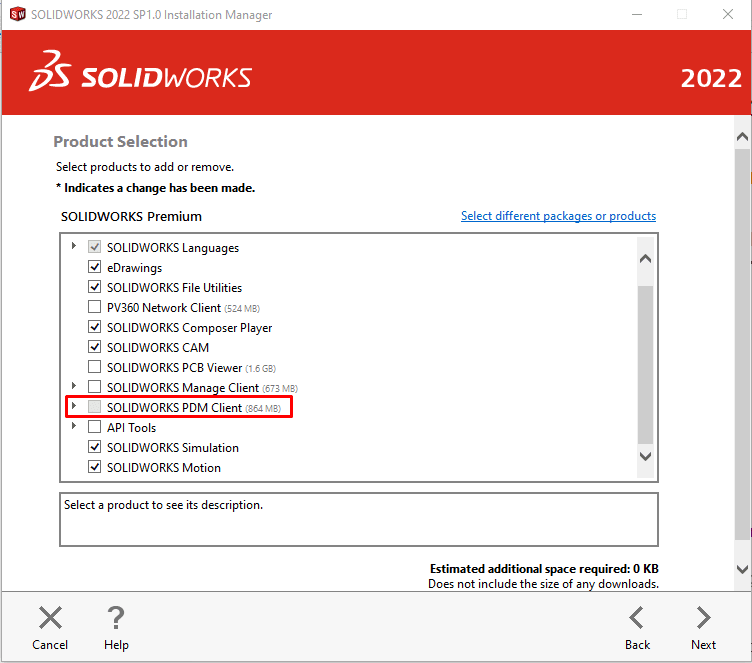This screenshot has height=663, width=752.
Task: Click the Back label
Action: pyautogui.click(x=637, y=645)
